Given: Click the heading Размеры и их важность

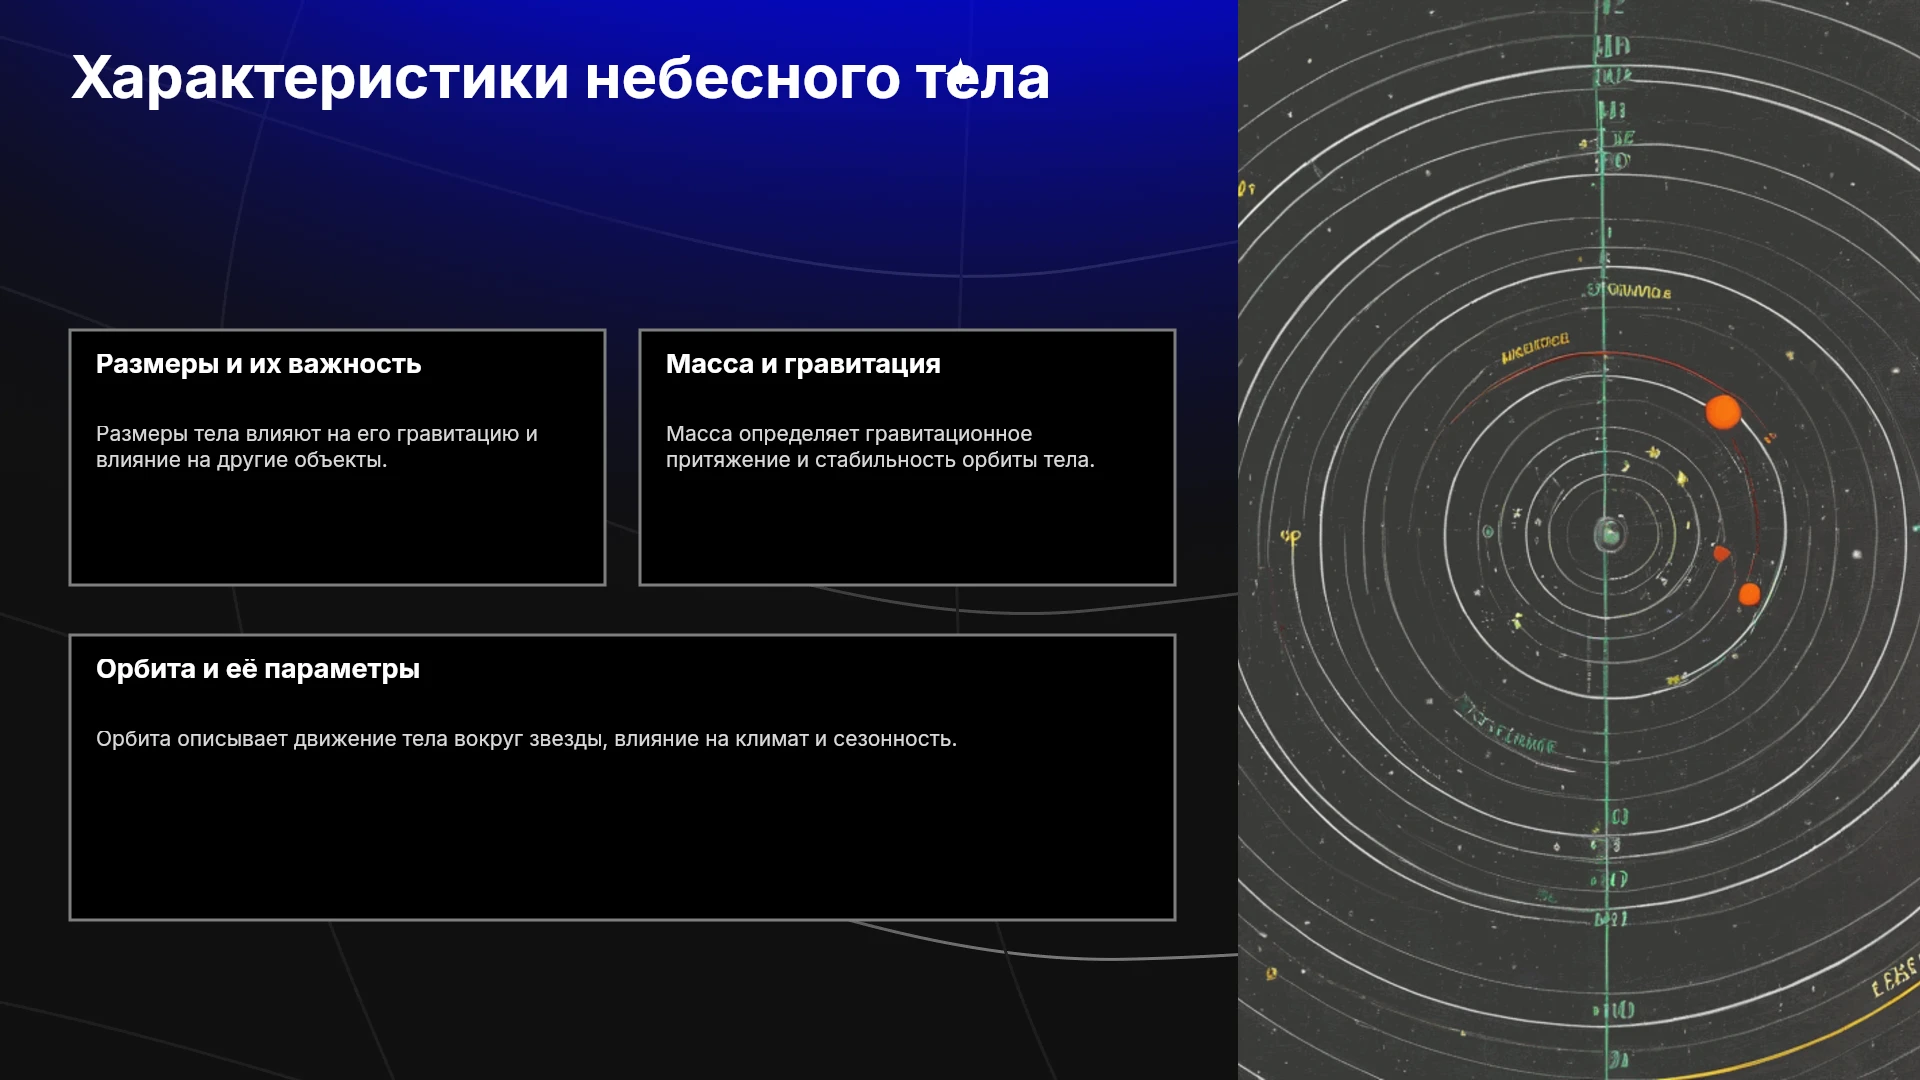Looking at the screenshot, I should (258, 364).
